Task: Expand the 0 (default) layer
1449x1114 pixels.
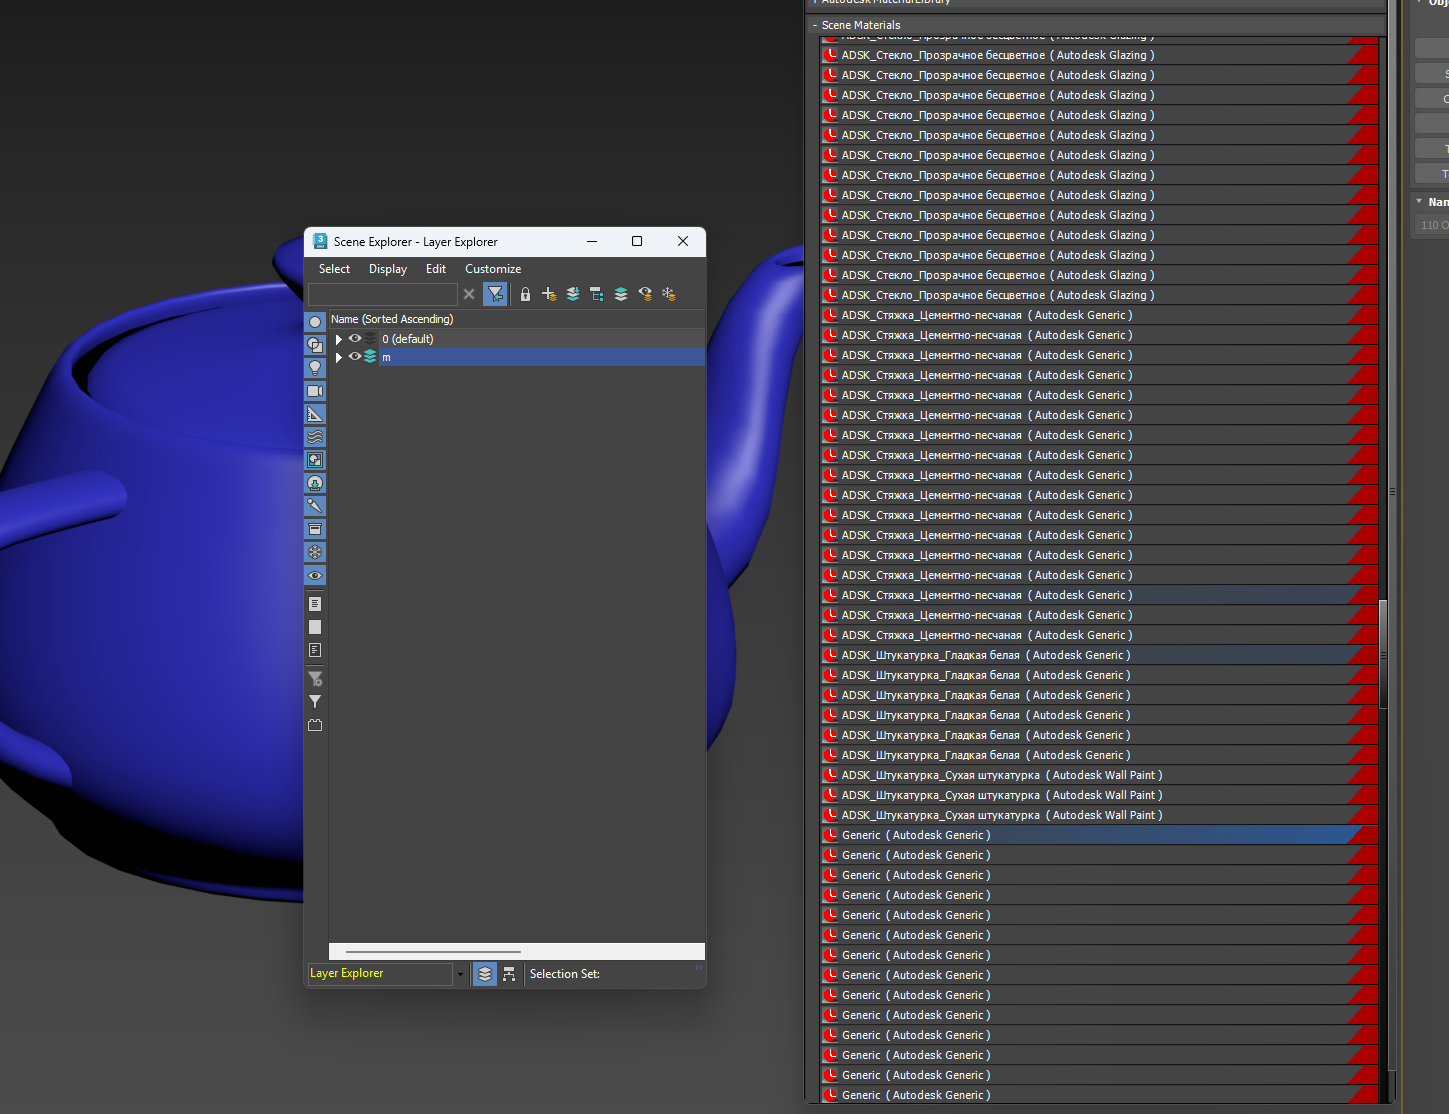Action: [x=339, y=339]
